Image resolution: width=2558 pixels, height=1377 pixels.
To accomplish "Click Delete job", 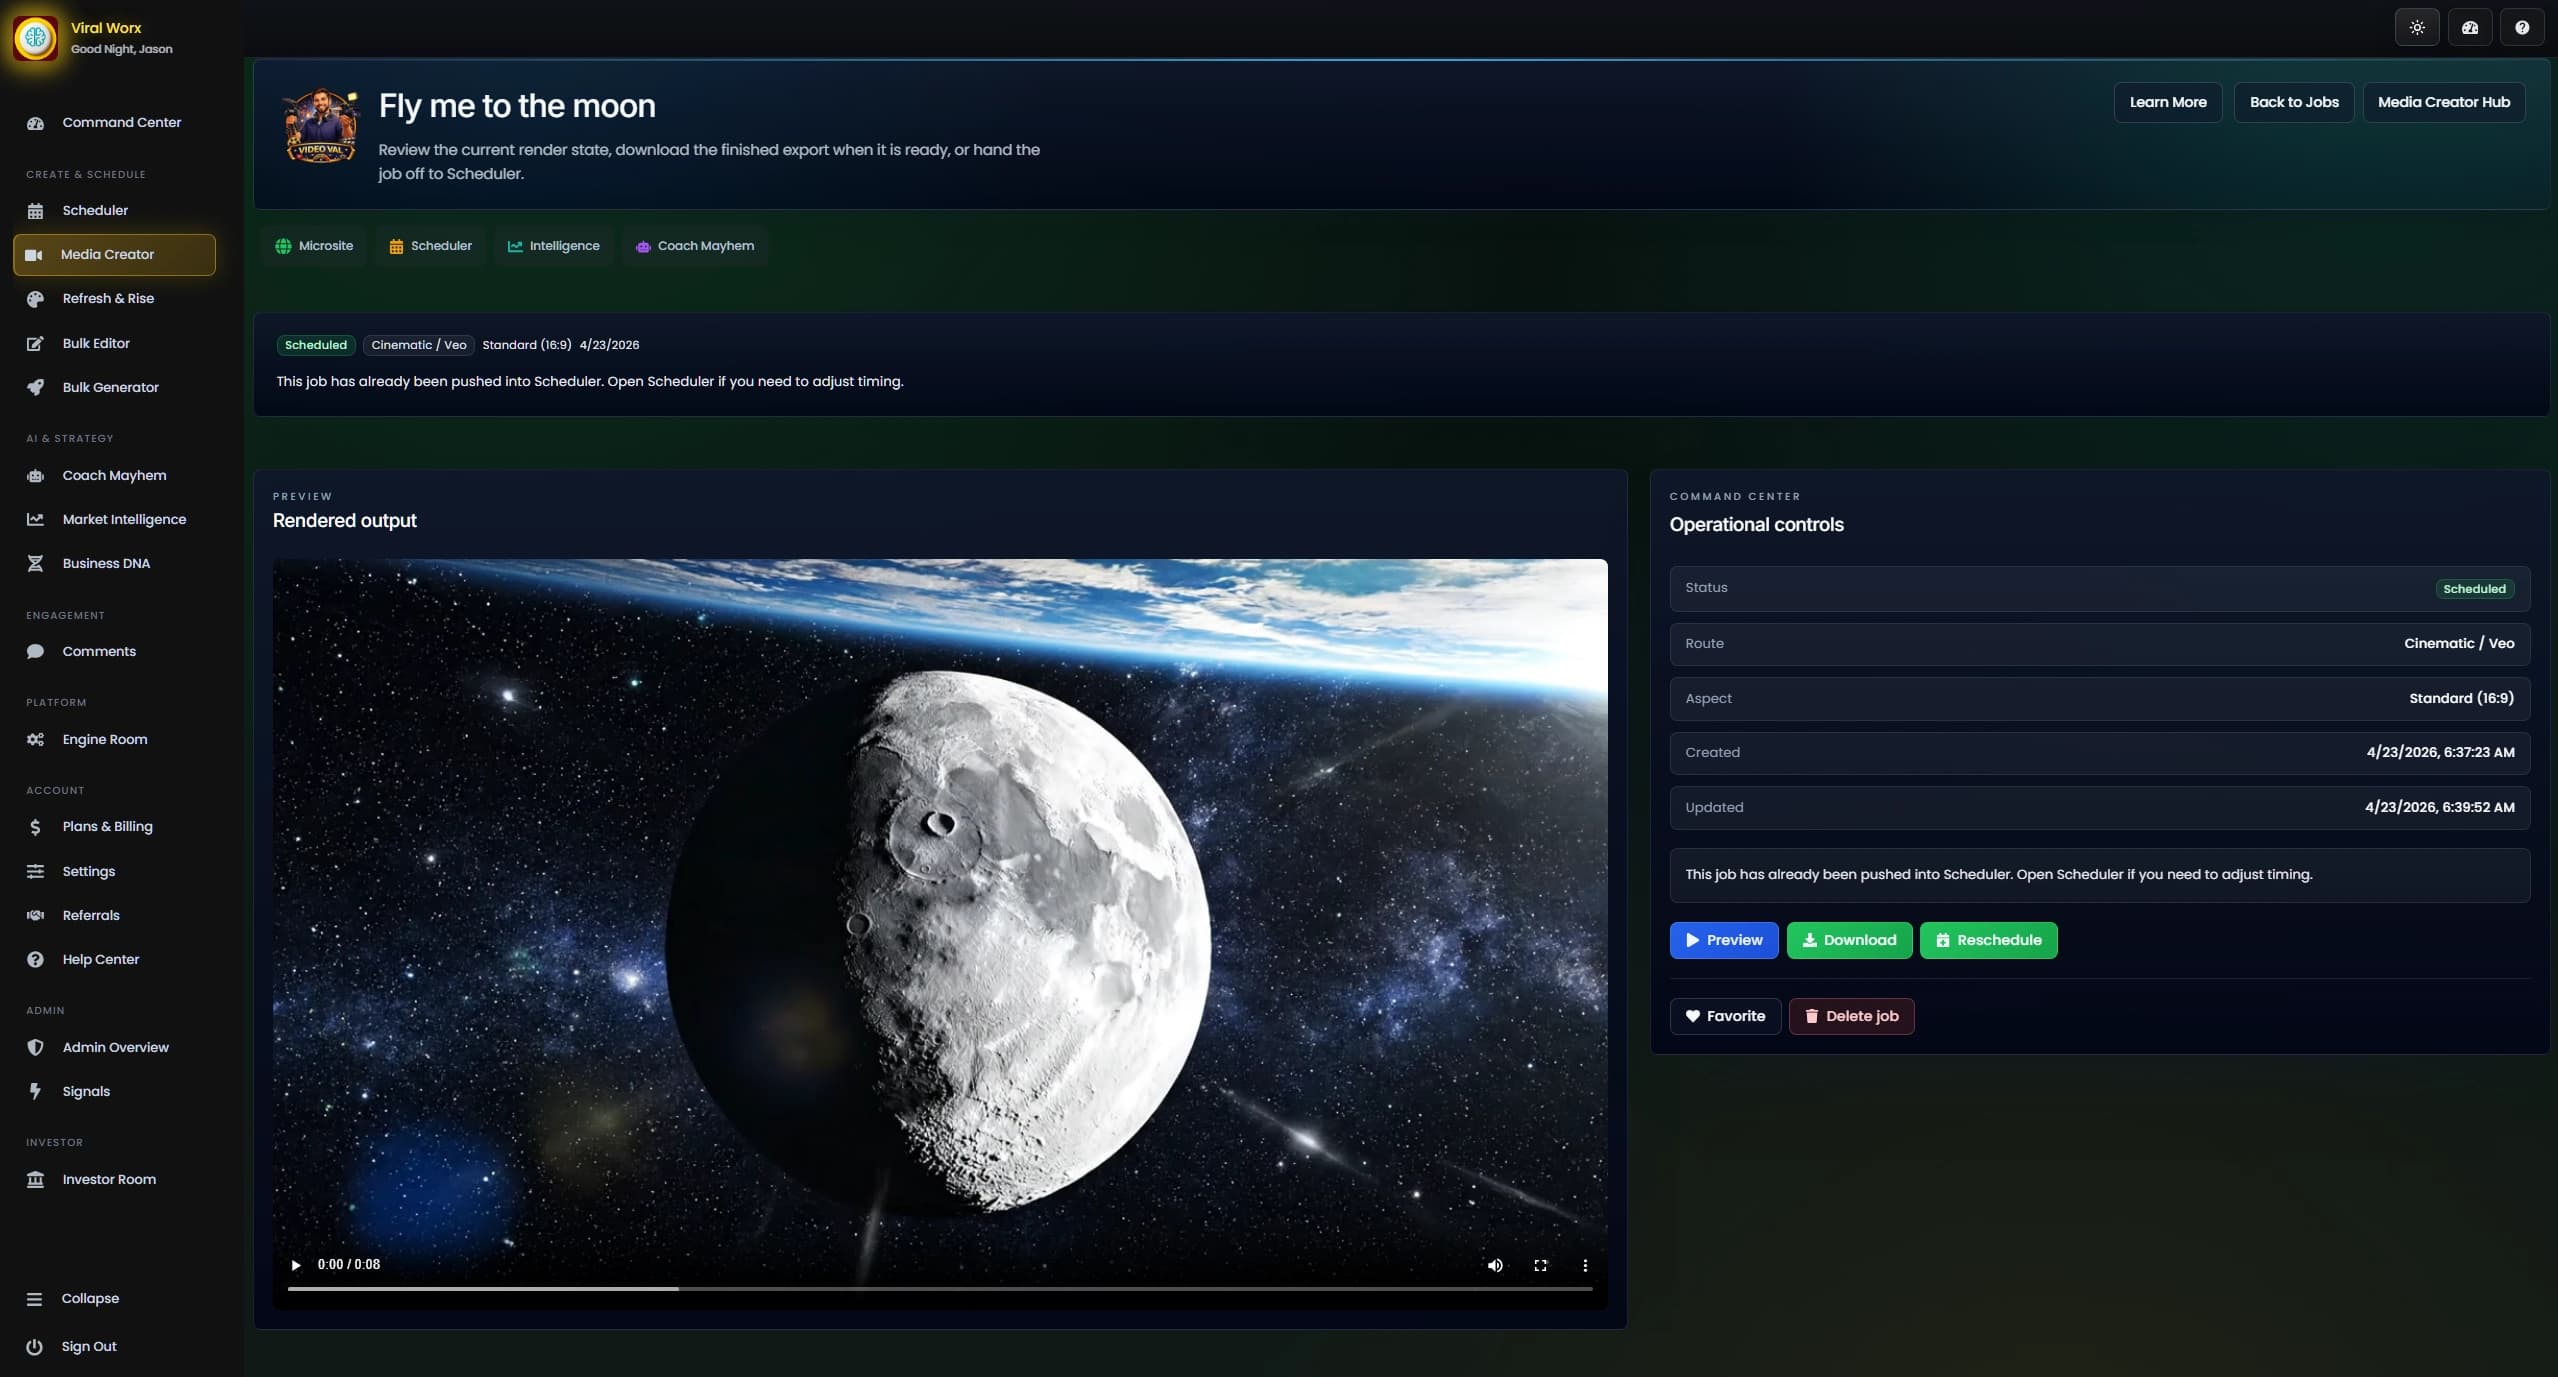I will (x=1851, y=1017).
